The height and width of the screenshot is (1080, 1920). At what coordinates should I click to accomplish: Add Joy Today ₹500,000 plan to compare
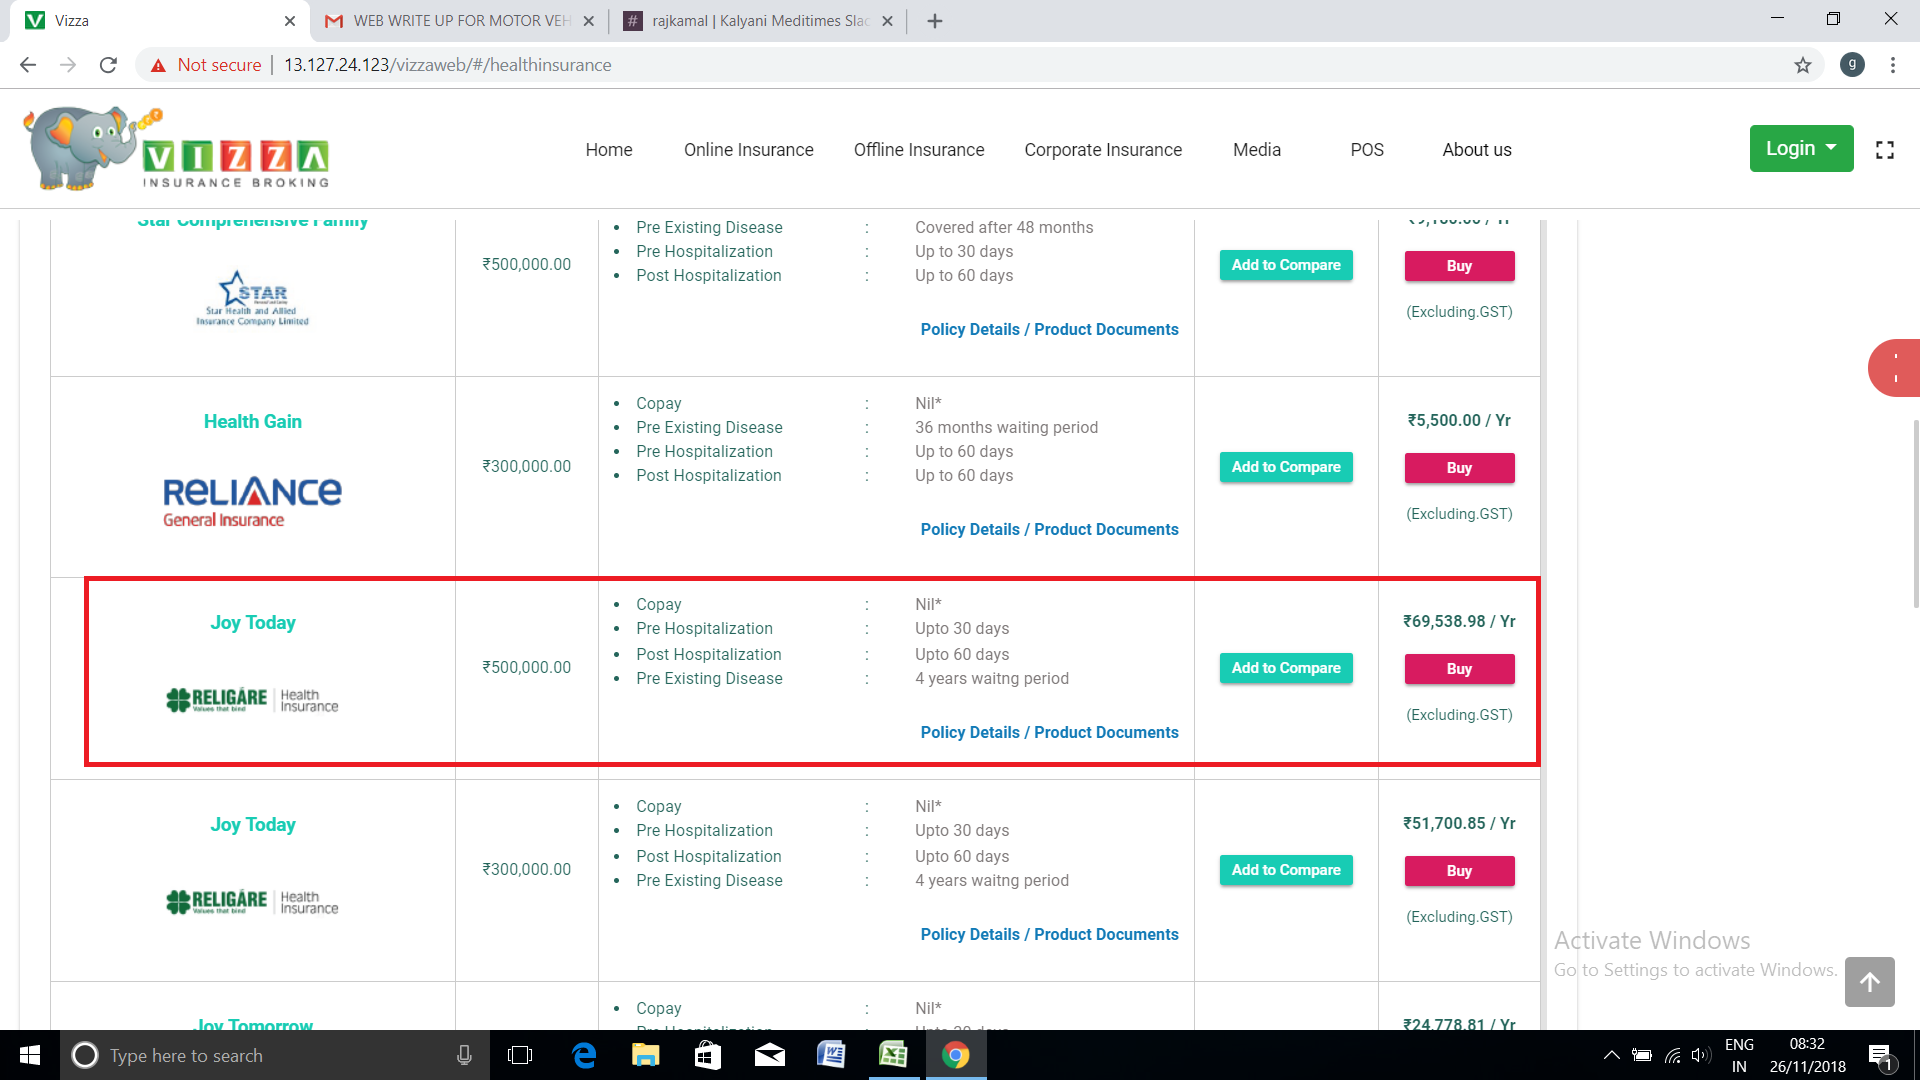tap(1286, 668)
